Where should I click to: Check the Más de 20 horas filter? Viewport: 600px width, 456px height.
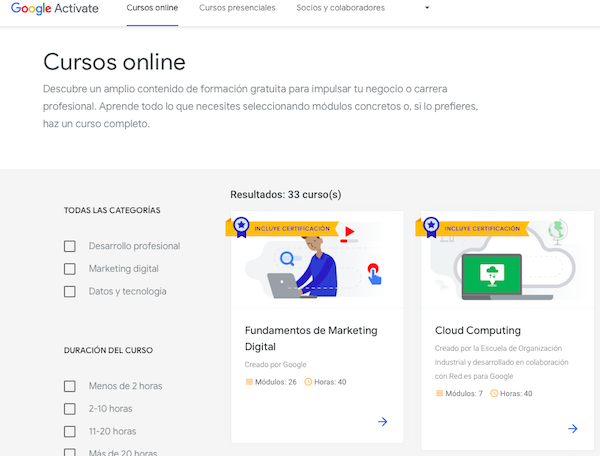coord(70,452)
